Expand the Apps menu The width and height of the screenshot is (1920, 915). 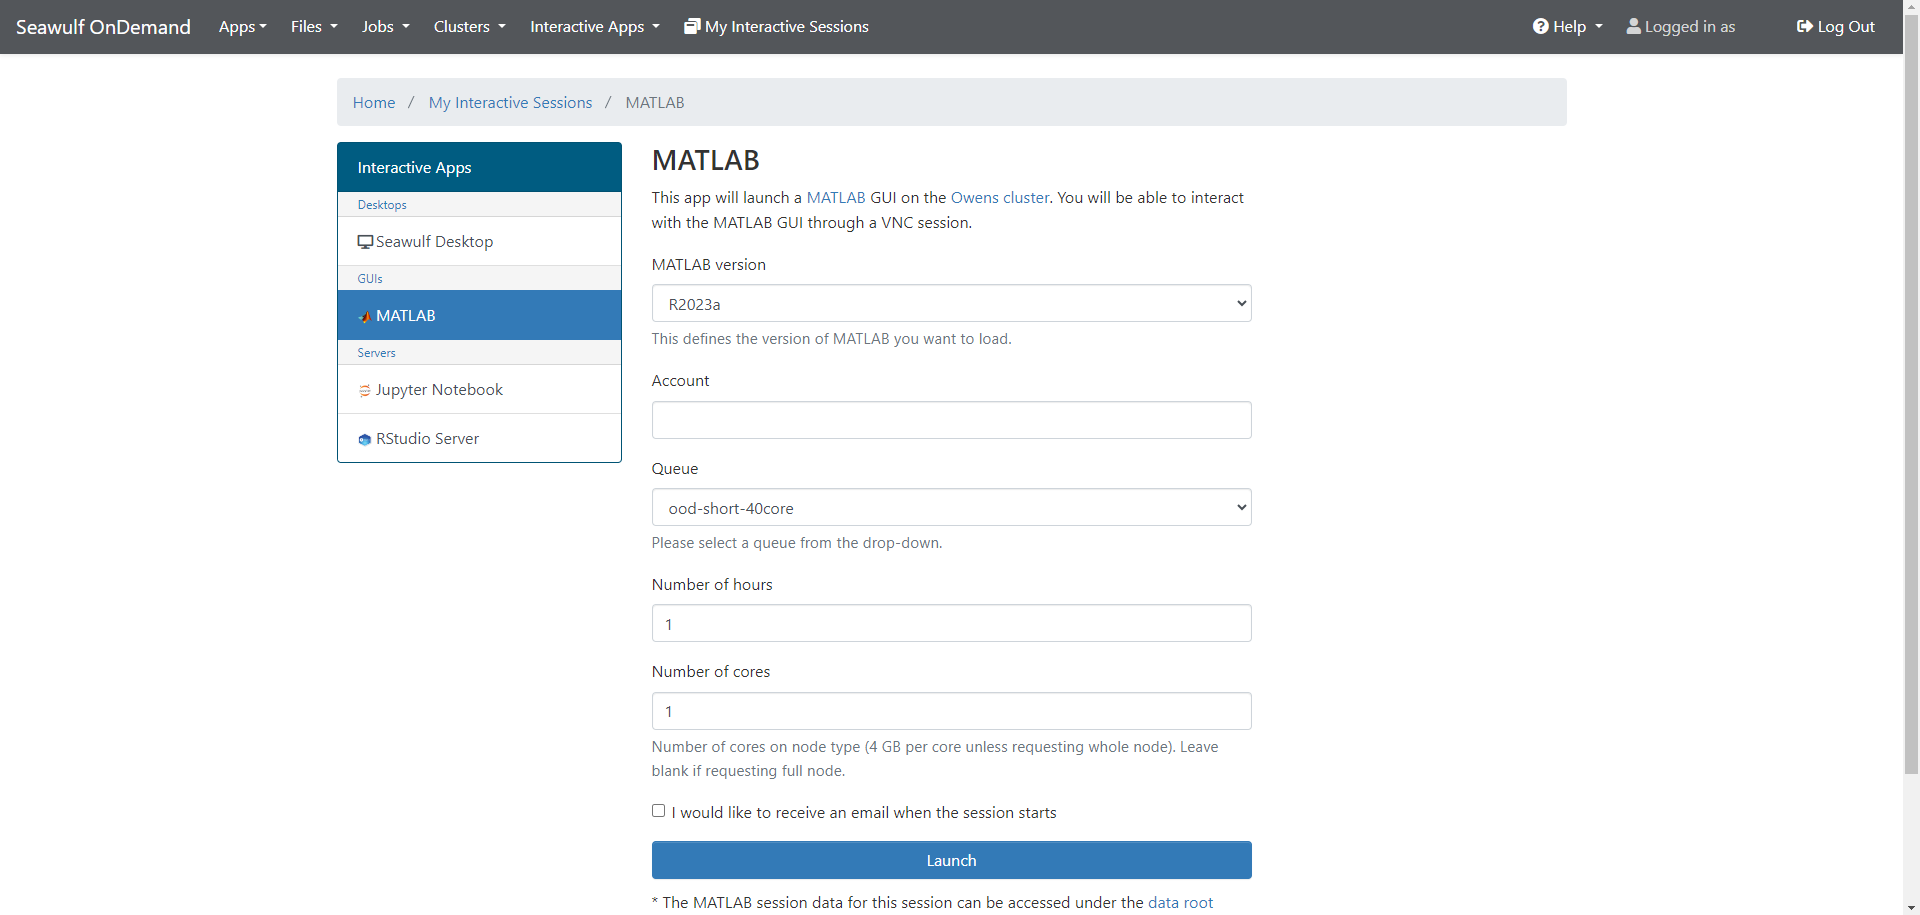point(243,27)
